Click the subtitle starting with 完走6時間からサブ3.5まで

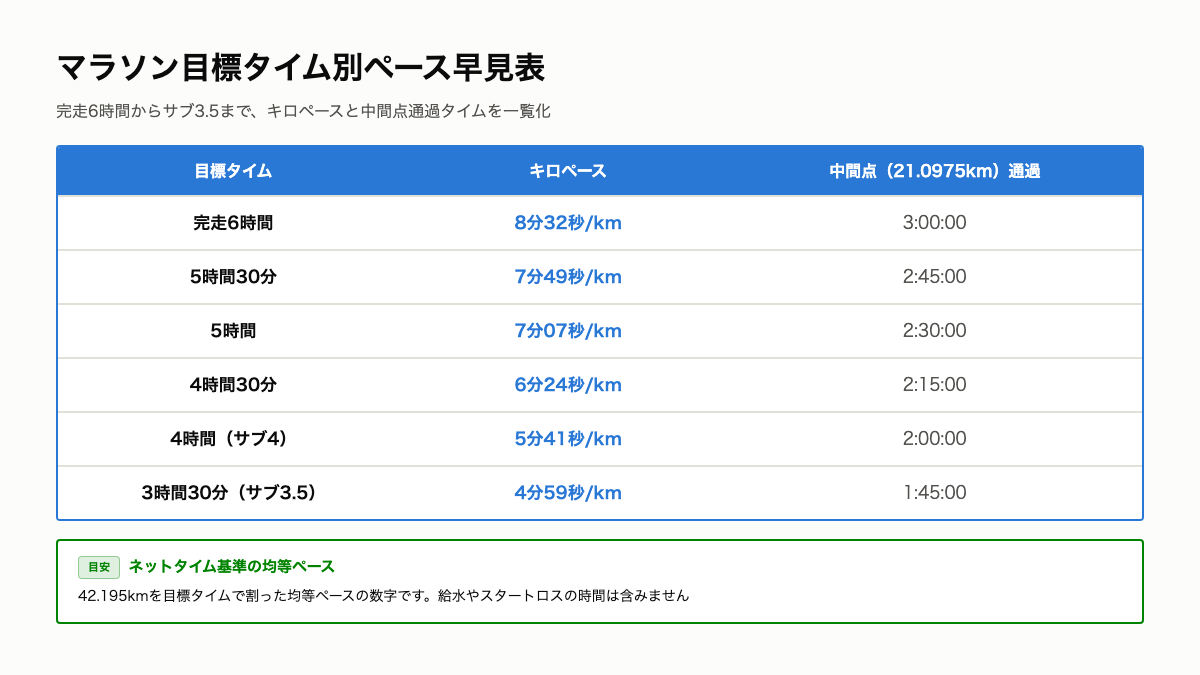(x=304, y=111)
